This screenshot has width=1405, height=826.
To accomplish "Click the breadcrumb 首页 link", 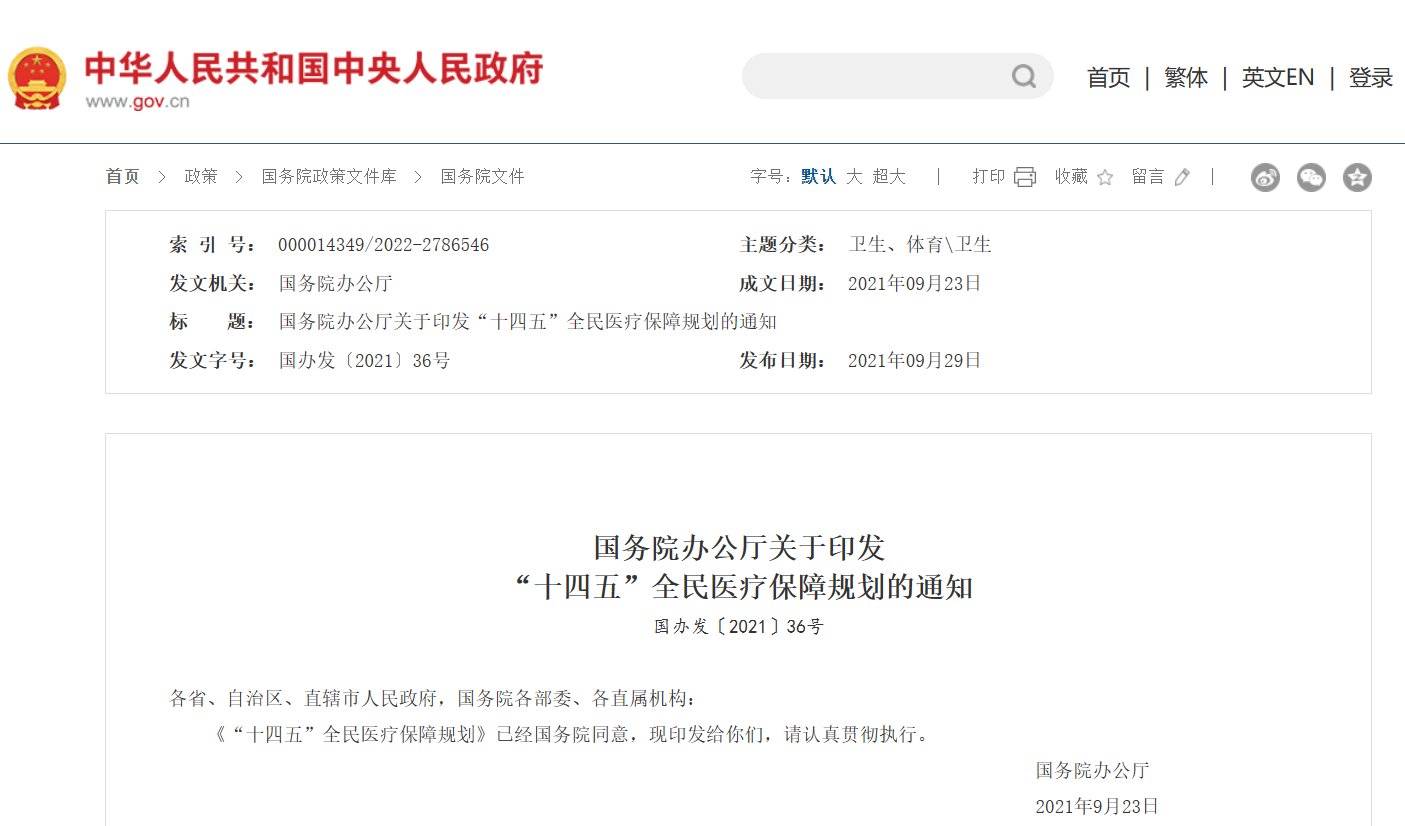I will pyautogui.click(x=123, y=177).
